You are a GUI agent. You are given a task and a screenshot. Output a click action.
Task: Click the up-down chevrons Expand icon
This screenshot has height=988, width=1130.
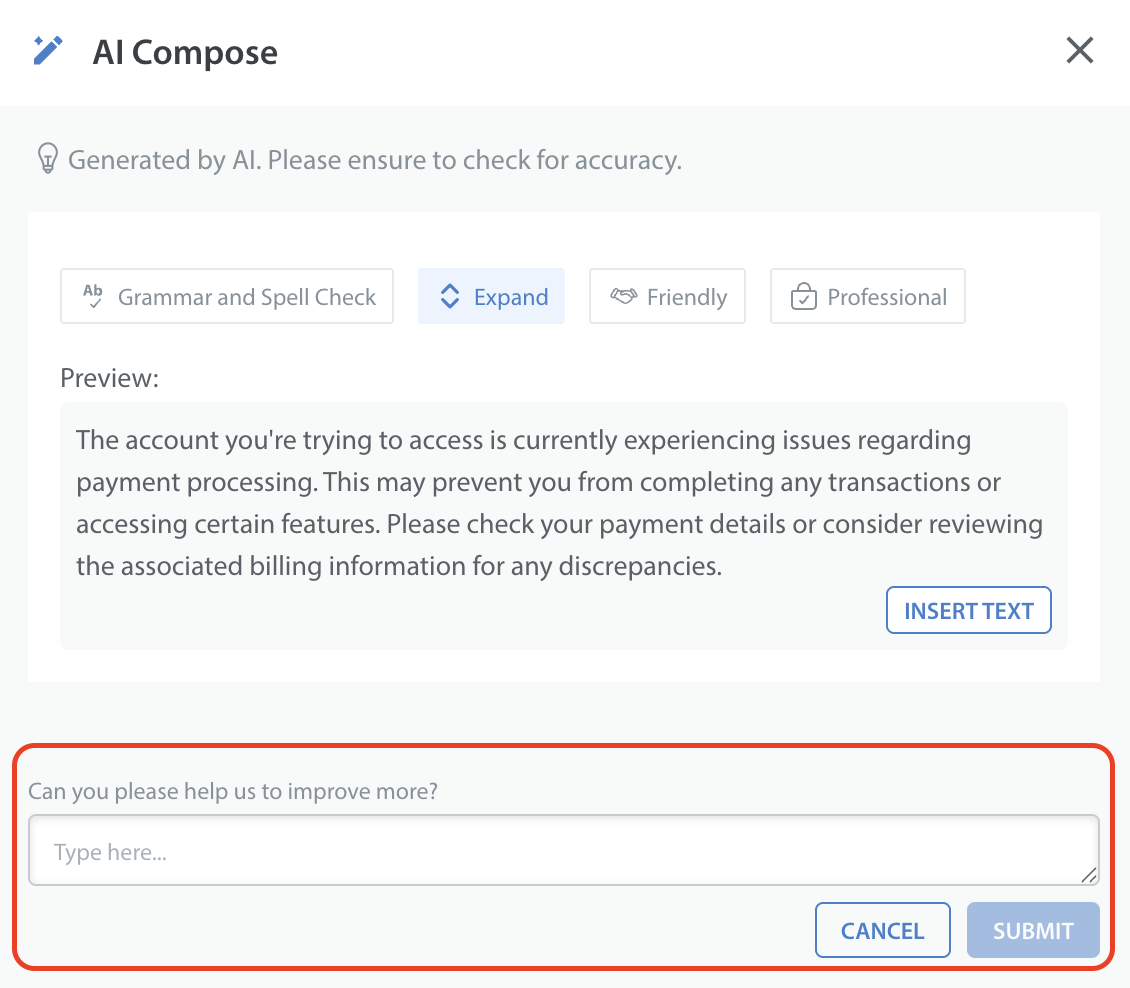point(450,297)
